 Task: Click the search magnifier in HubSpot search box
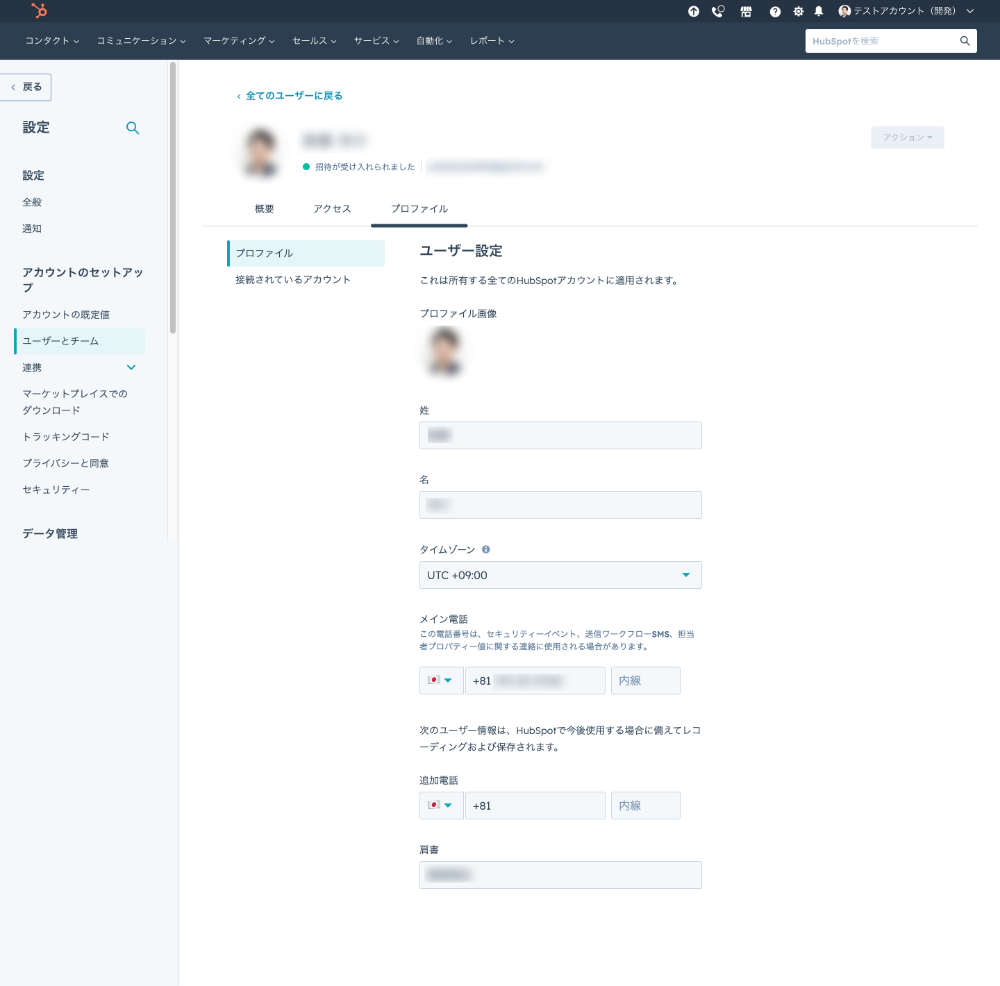point(965,41)
